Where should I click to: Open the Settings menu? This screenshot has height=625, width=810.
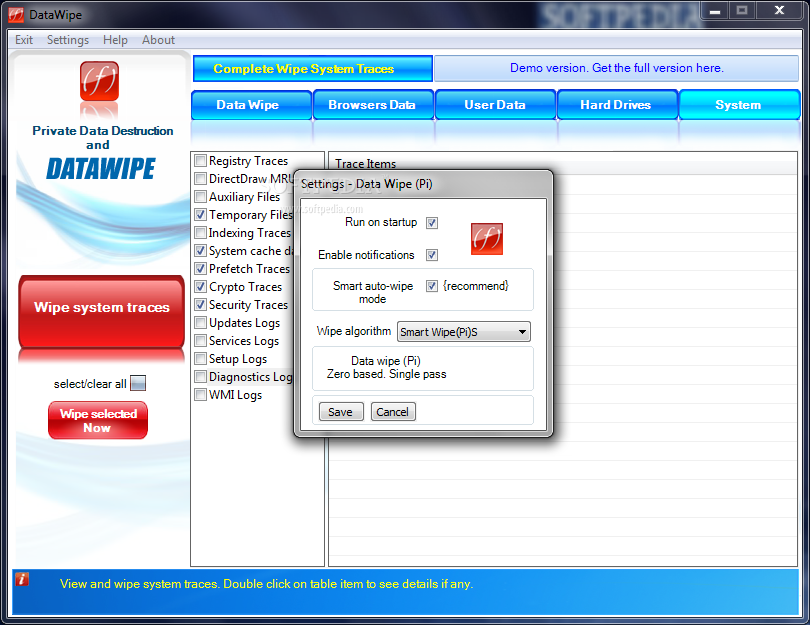pos(68,40)
